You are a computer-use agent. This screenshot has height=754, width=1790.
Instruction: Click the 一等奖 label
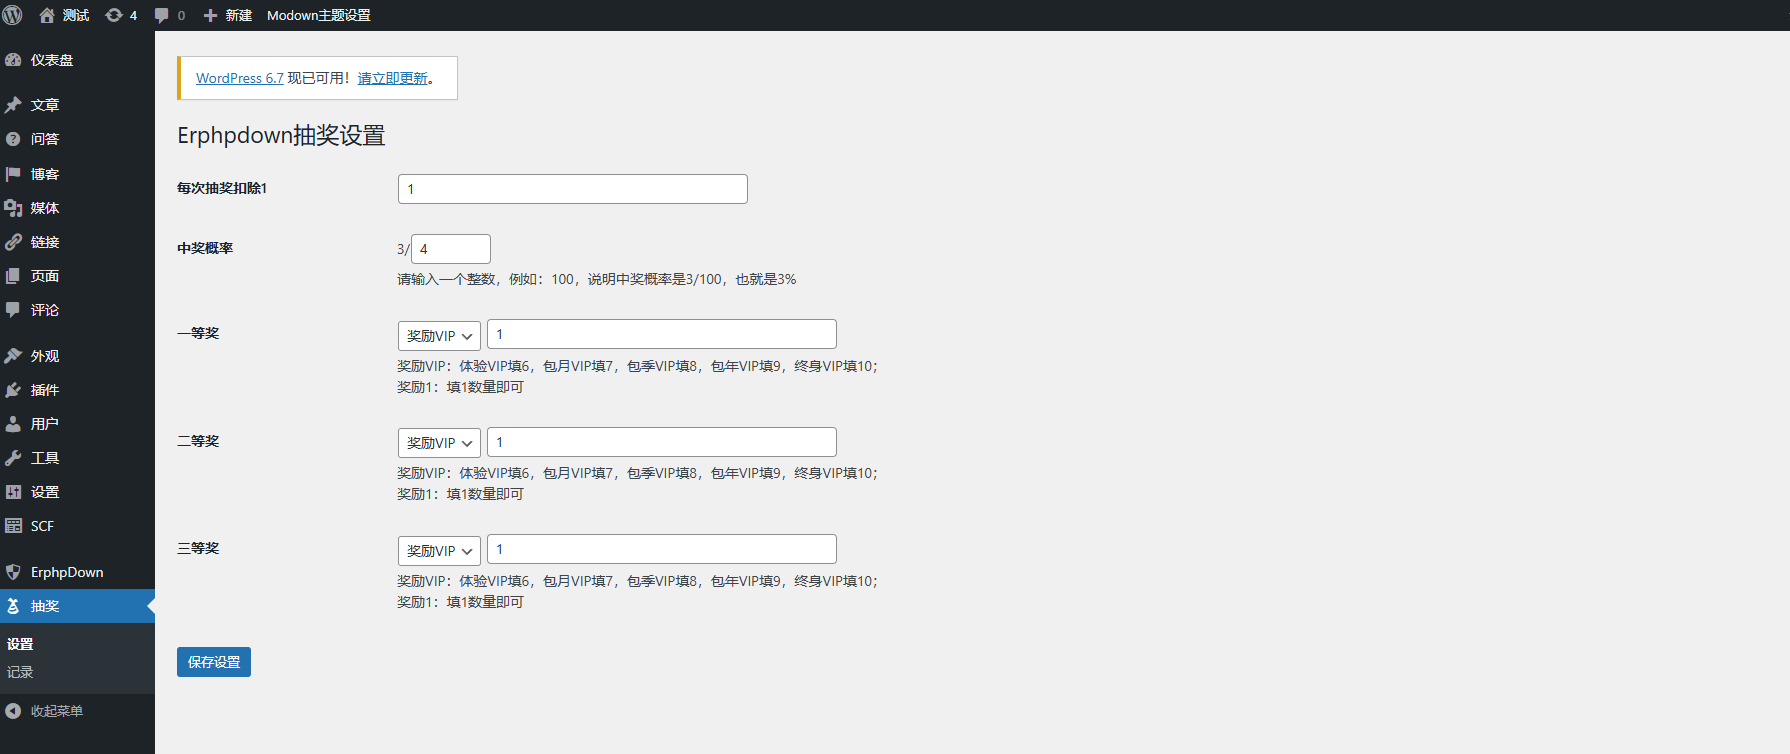(198, 333)
